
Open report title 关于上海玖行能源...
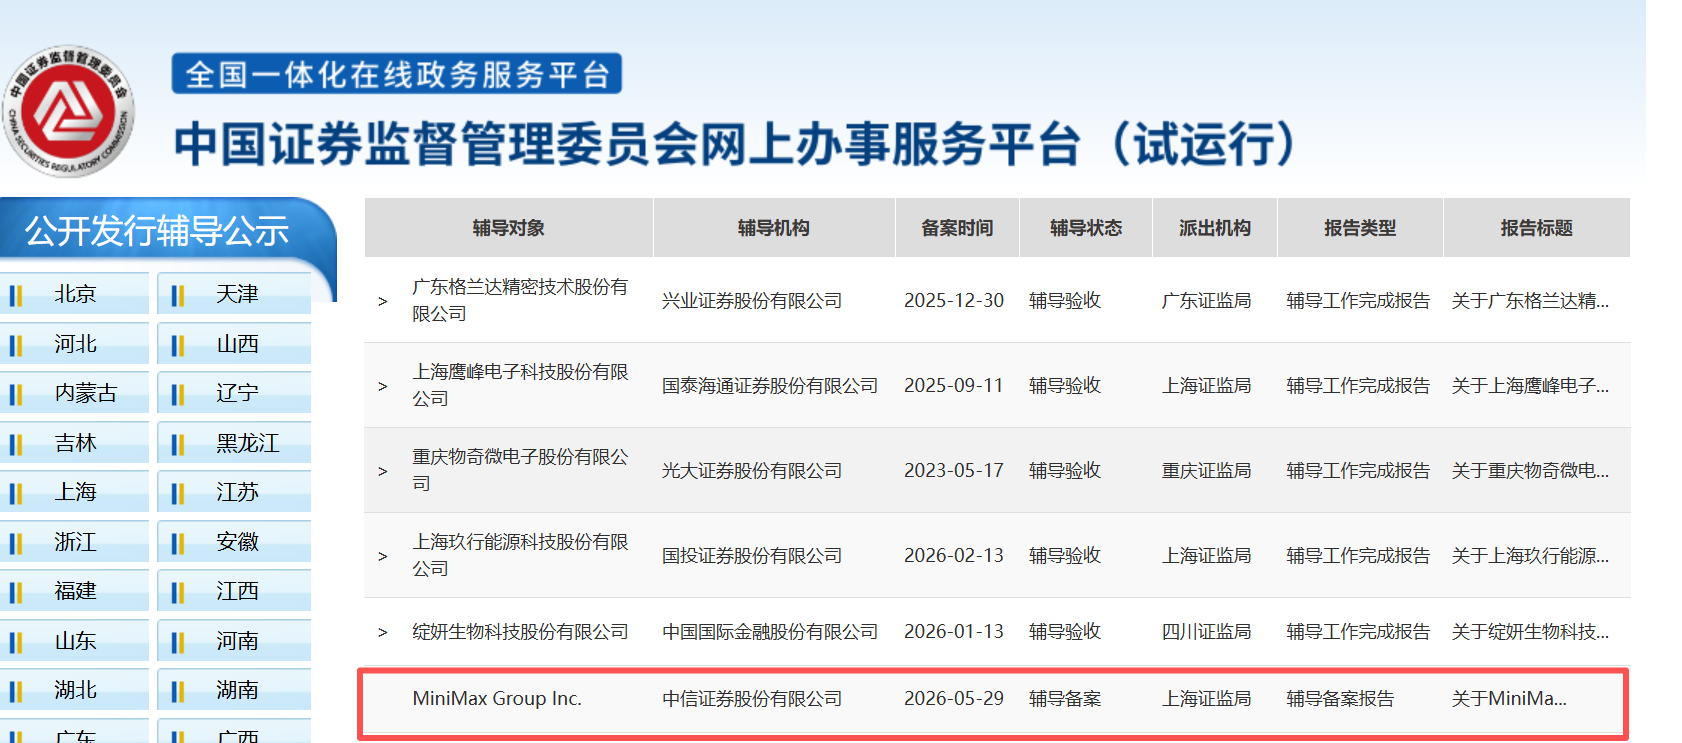pos(1530,556)
